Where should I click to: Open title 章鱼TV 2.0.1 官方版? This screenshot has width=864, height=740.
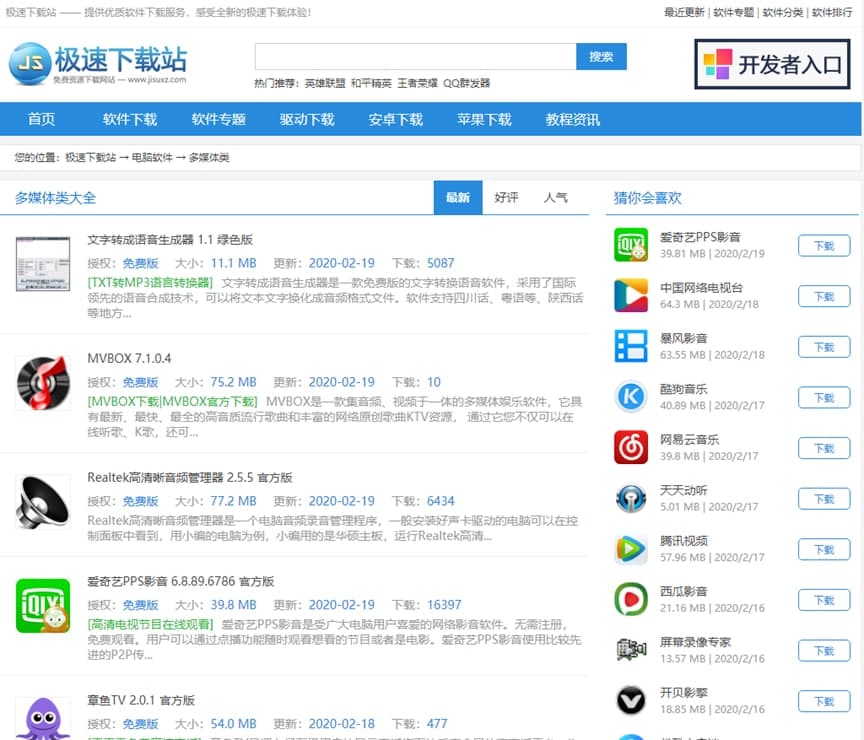[x=141, y=700]
